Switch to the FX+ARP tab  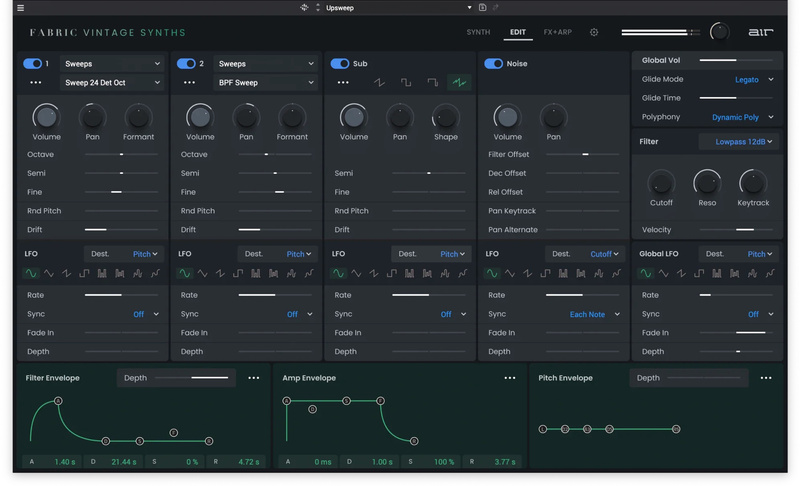pos(557,32)
